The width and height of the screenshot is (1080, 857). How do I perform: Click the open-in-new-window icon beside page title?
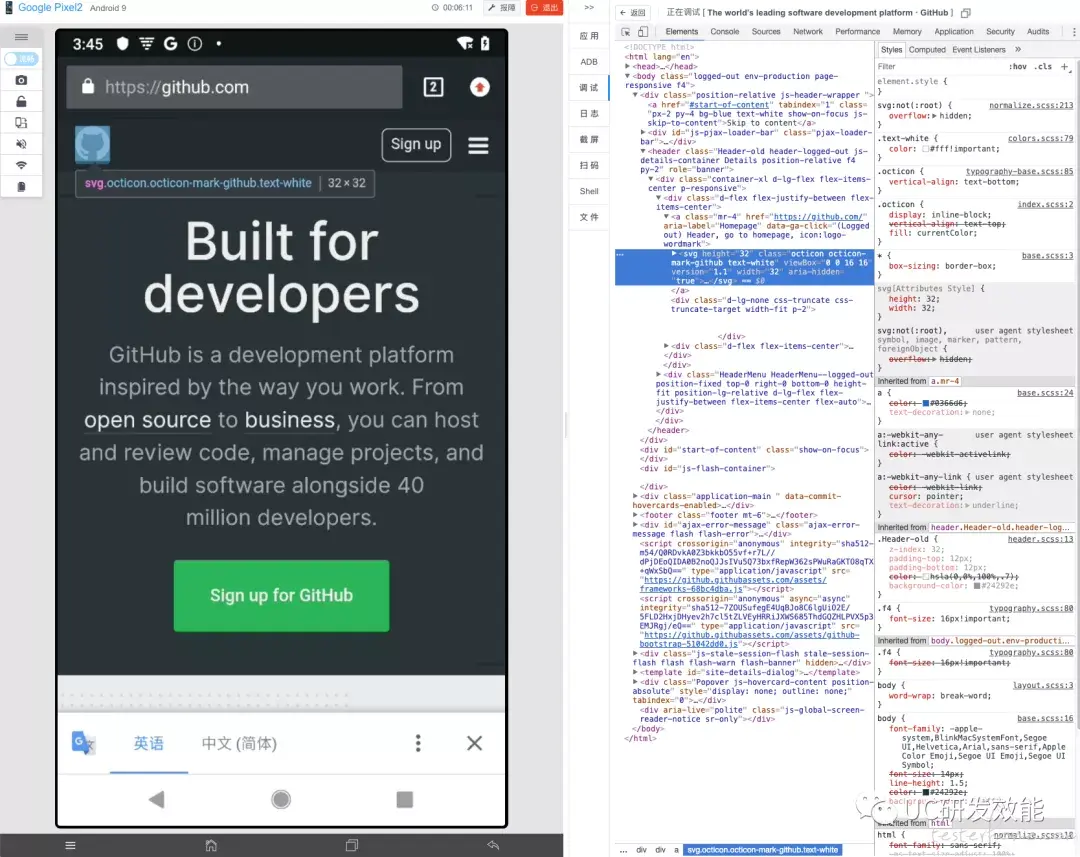(966, 12)
